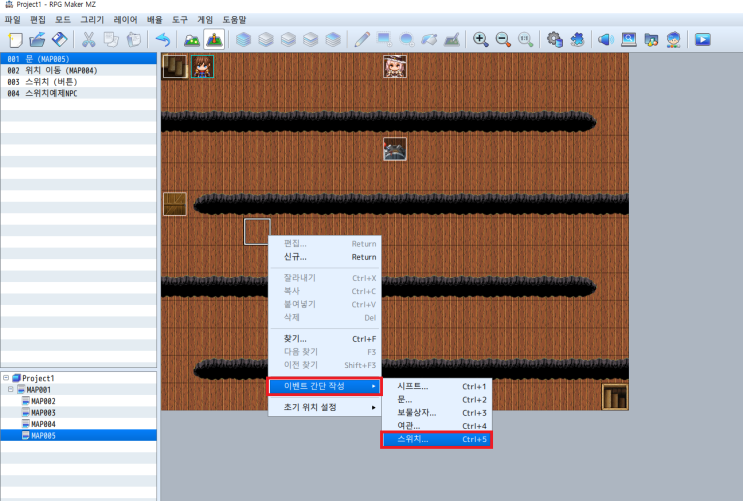Open the 도구 menu
Viewport: 743px width, 501px height.
click(x=180, y=19)
